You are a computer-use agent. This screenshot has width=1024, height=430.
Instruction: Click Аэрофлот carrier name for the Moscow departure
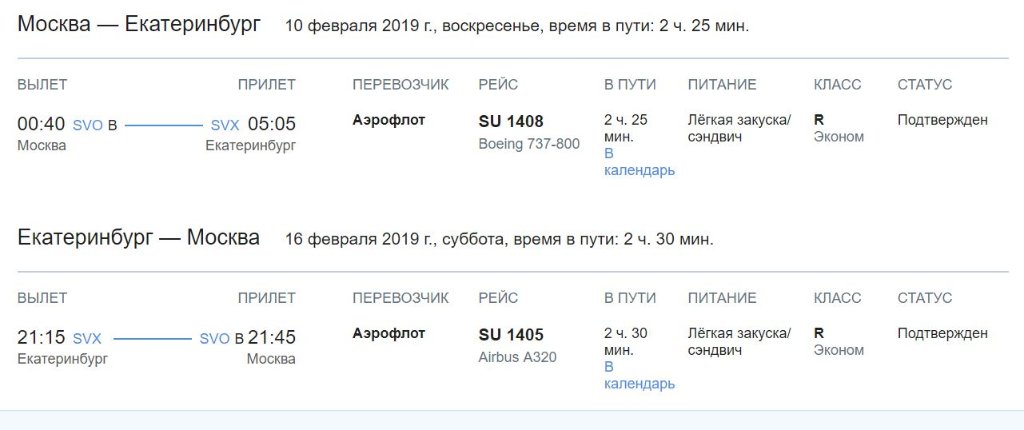[x=389, y=120]
